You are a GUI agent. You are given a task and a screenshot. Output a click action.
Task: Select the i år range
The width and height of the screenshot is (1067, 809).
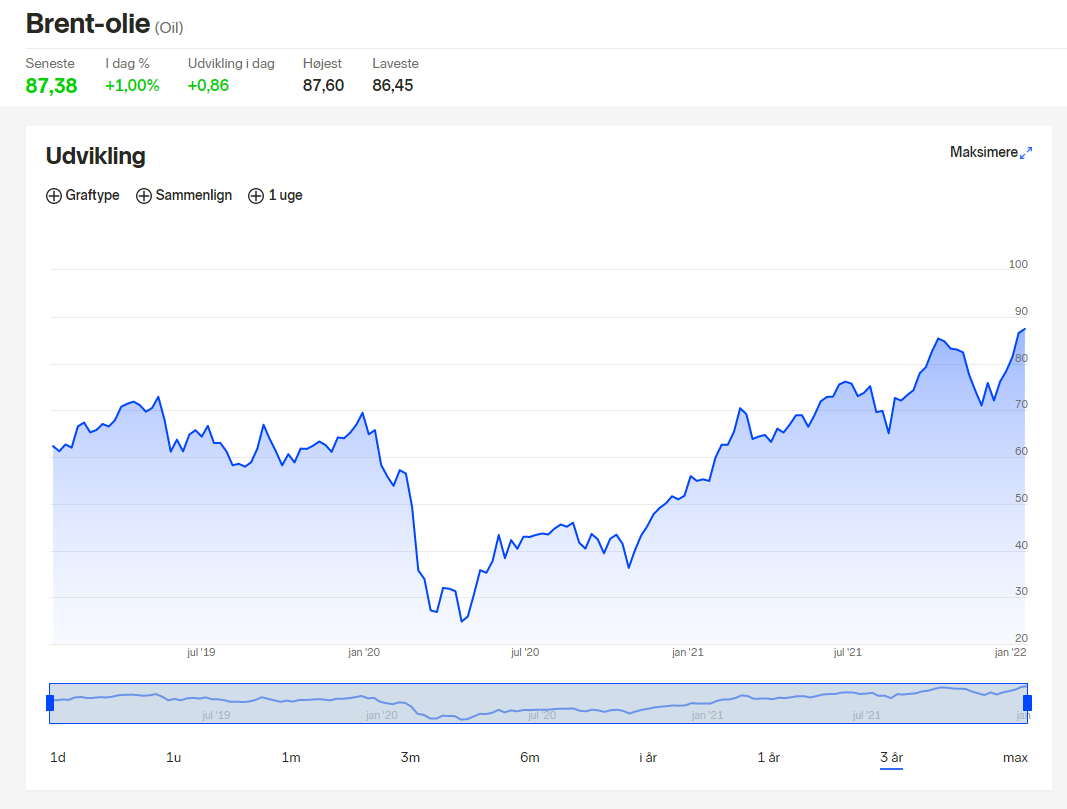[648, 757]
